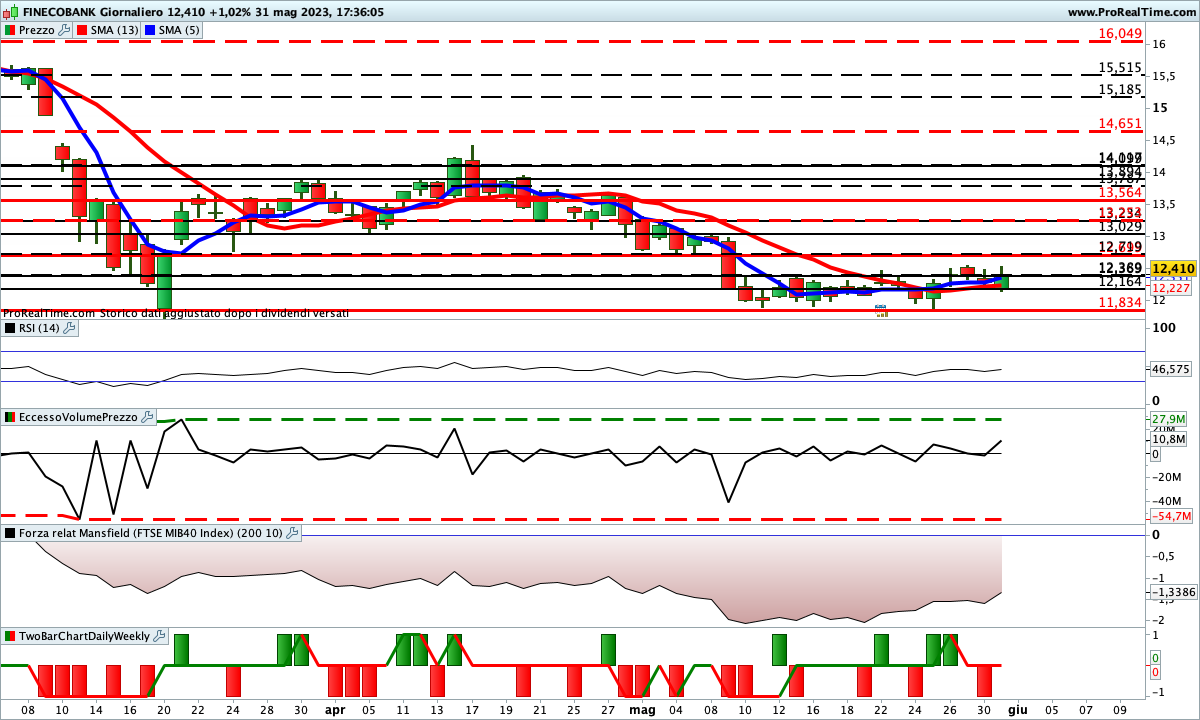
Task: Select the SMA (5) indicator label
Action: 179,30
